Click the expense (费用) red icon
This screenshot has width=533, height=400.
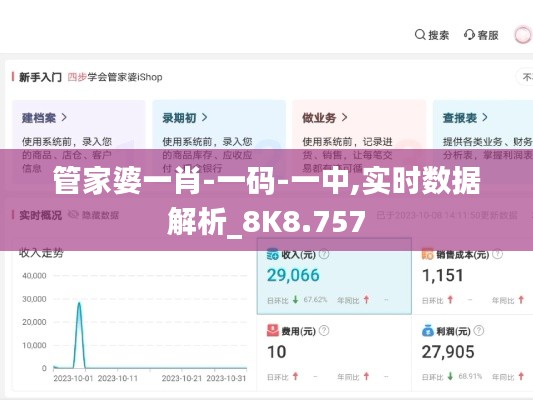(x=273, y=331)
